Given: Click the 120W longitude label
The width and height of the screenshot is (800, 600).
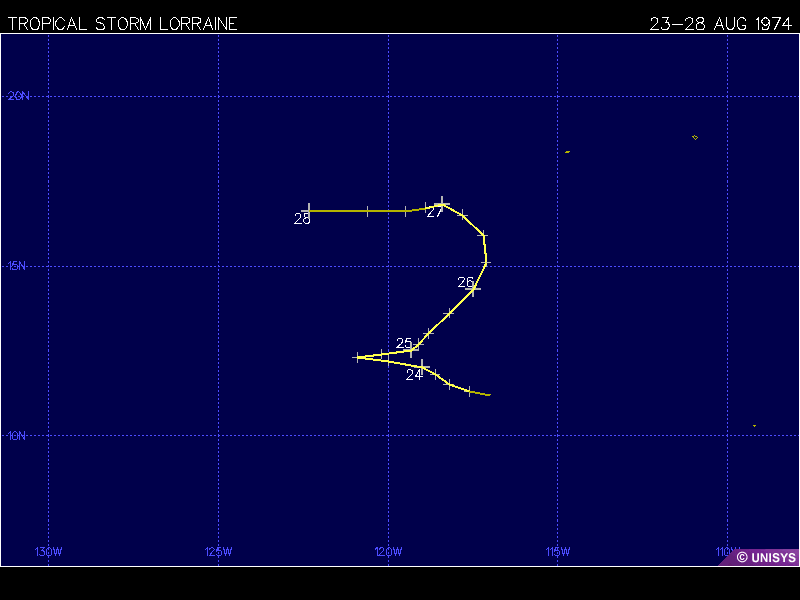Looking at the screenshot, I should 388,552.
